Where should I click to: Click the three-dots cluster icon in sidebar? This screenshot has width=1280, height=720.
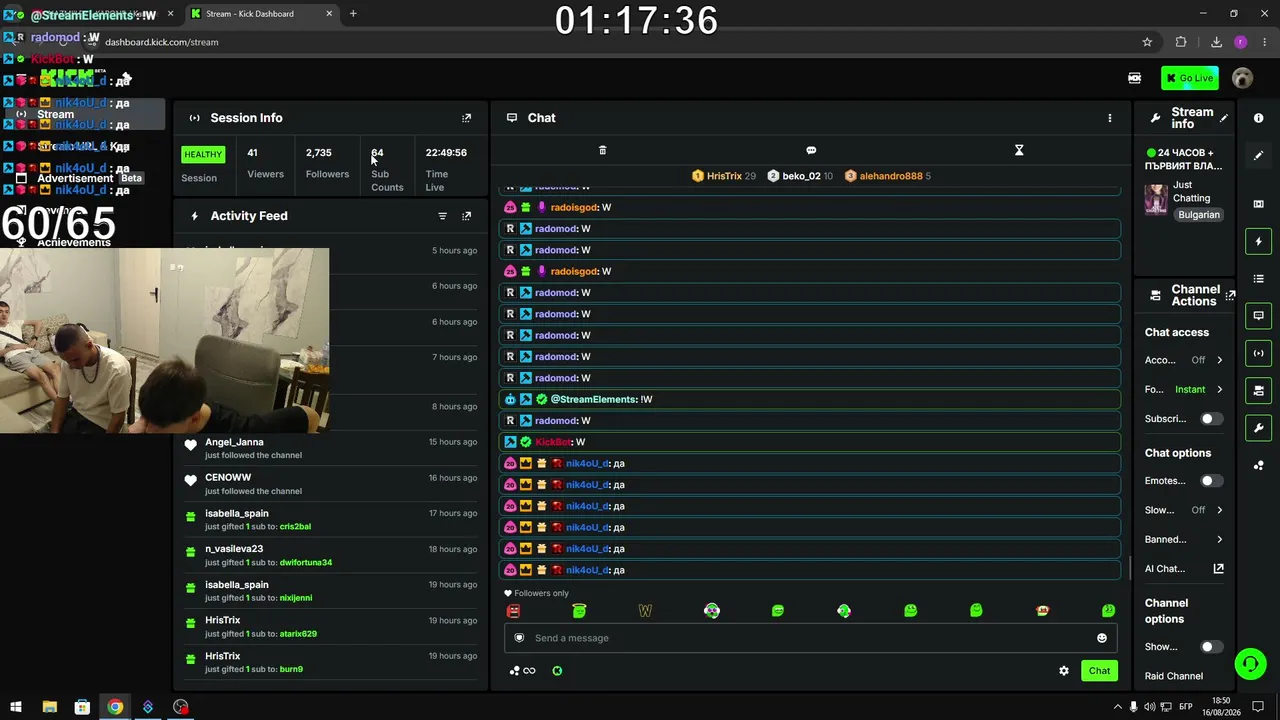click(1258, 465)
